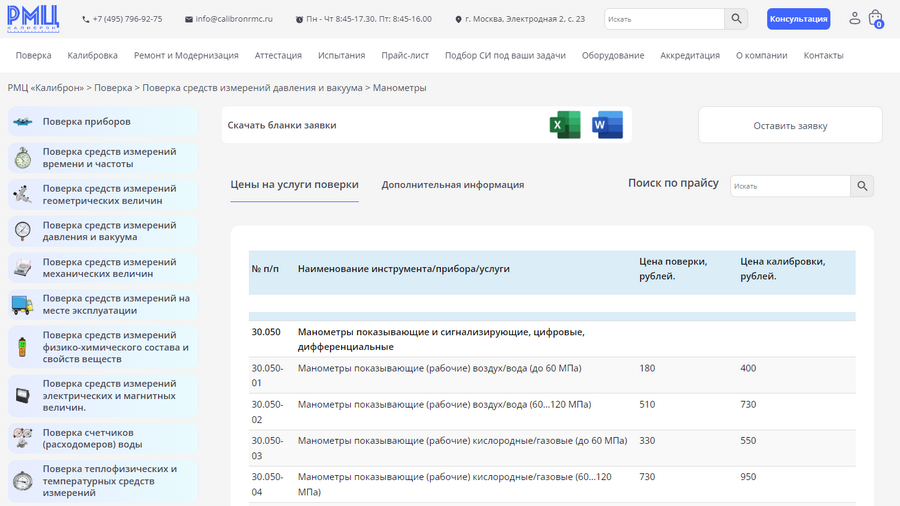This screenshot has width=900, height=506.
Task: Switch to Дополнительная информация tab
Action: coord(452,185)
